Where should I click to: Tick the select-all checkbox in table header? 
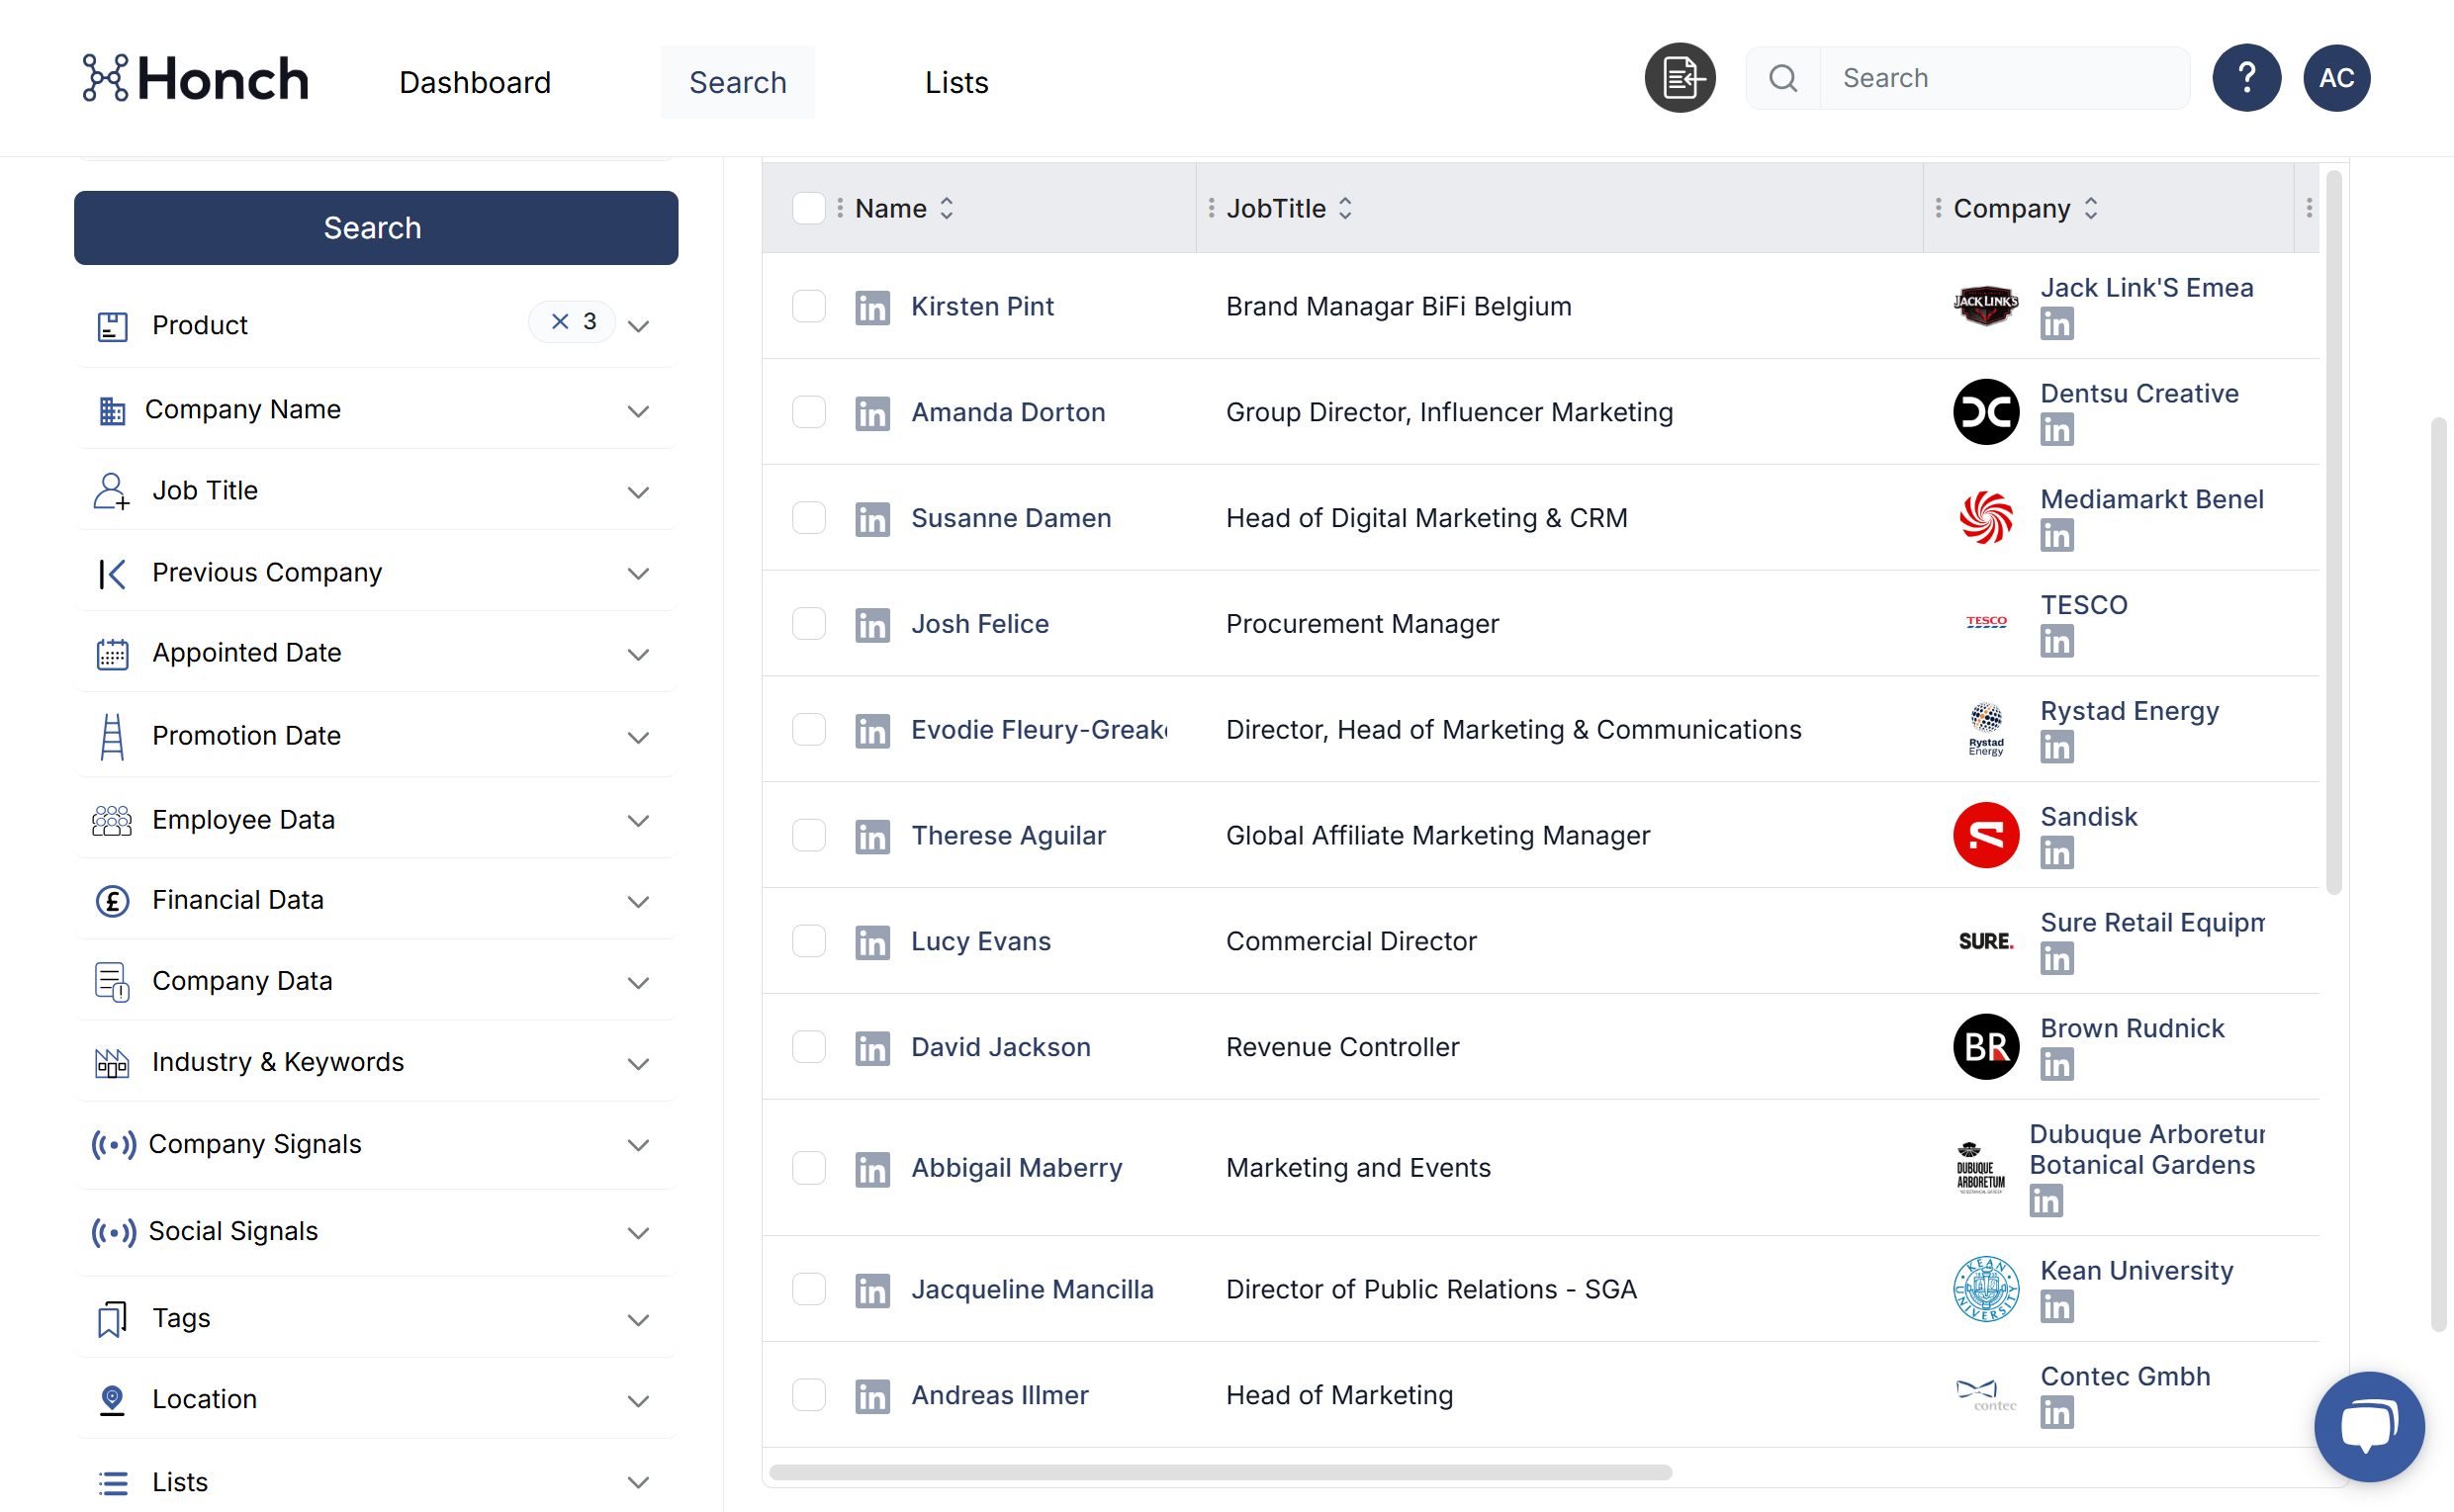[x=808, y=208]
